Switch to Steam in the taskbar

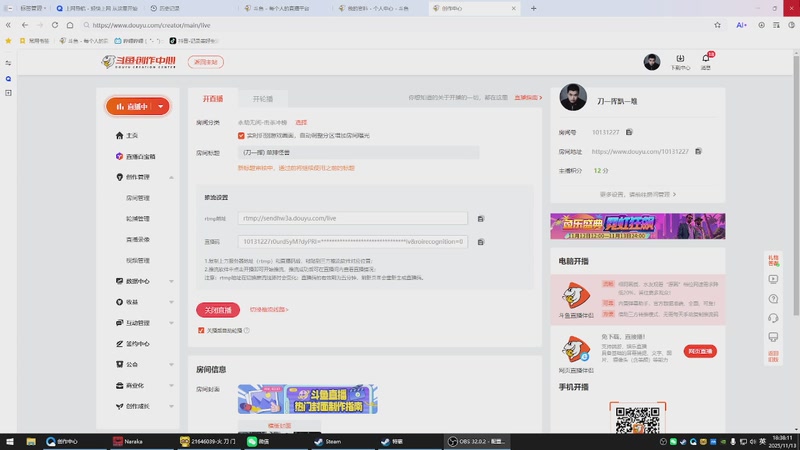[328, 441]
